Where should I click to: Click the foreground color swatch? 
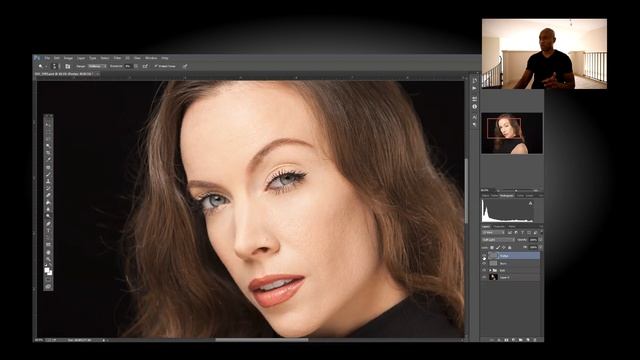tap(47, 270)
